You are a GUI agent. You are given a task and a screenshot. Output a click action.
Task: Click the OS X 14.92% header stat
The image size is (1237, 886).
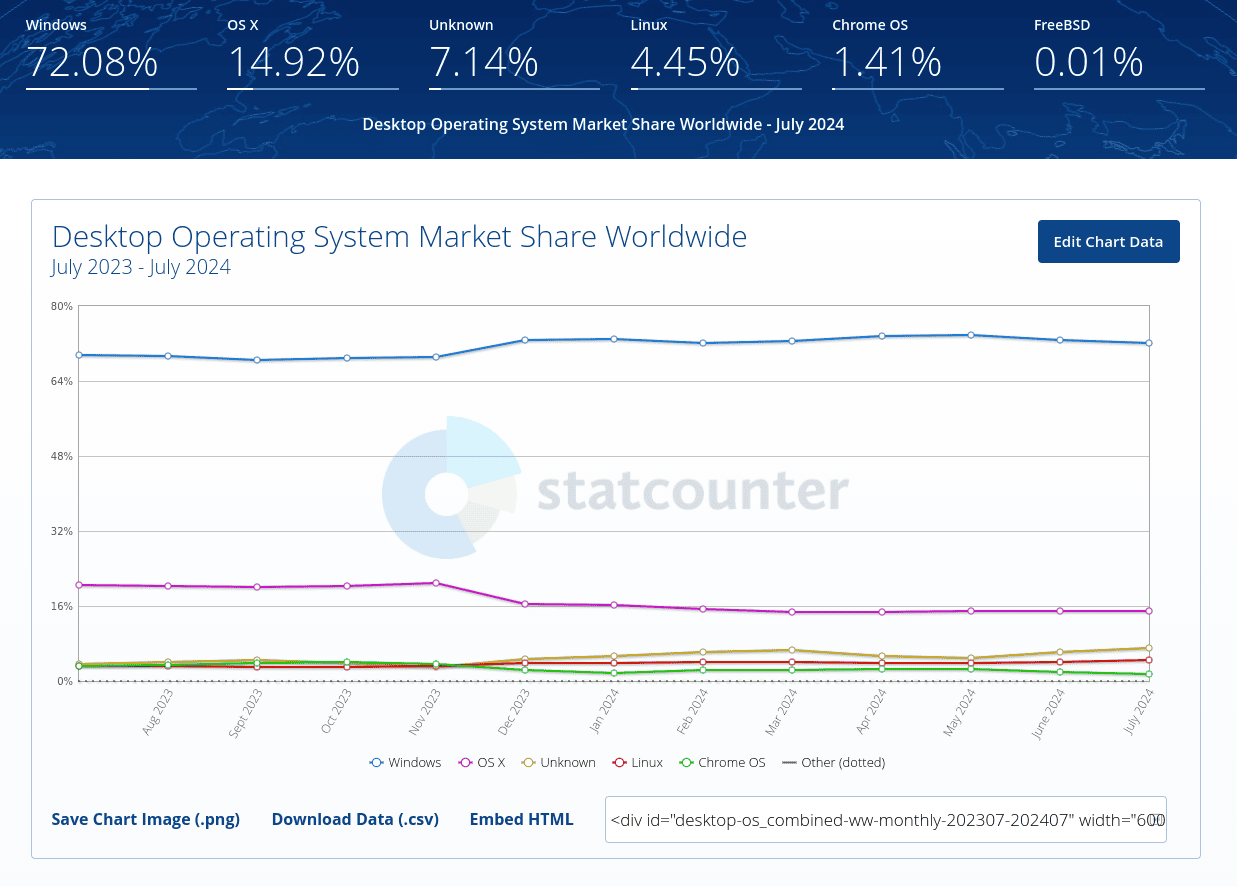coord(313,53)
